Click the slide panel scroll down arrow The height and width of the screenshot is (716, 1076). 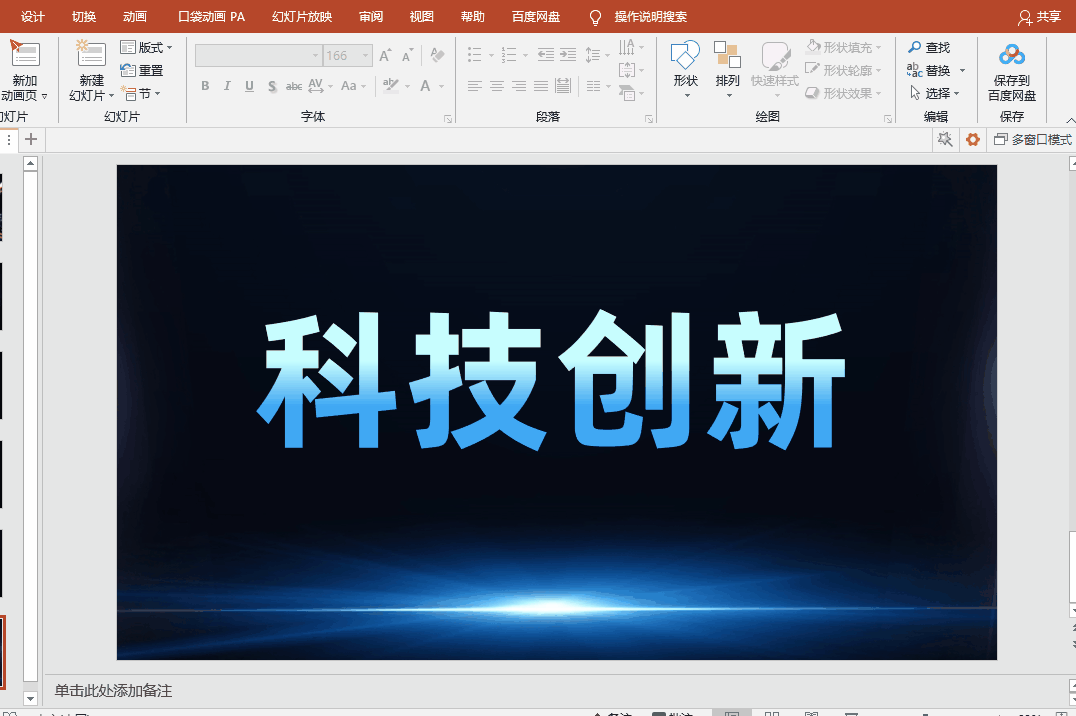(30, 699)
